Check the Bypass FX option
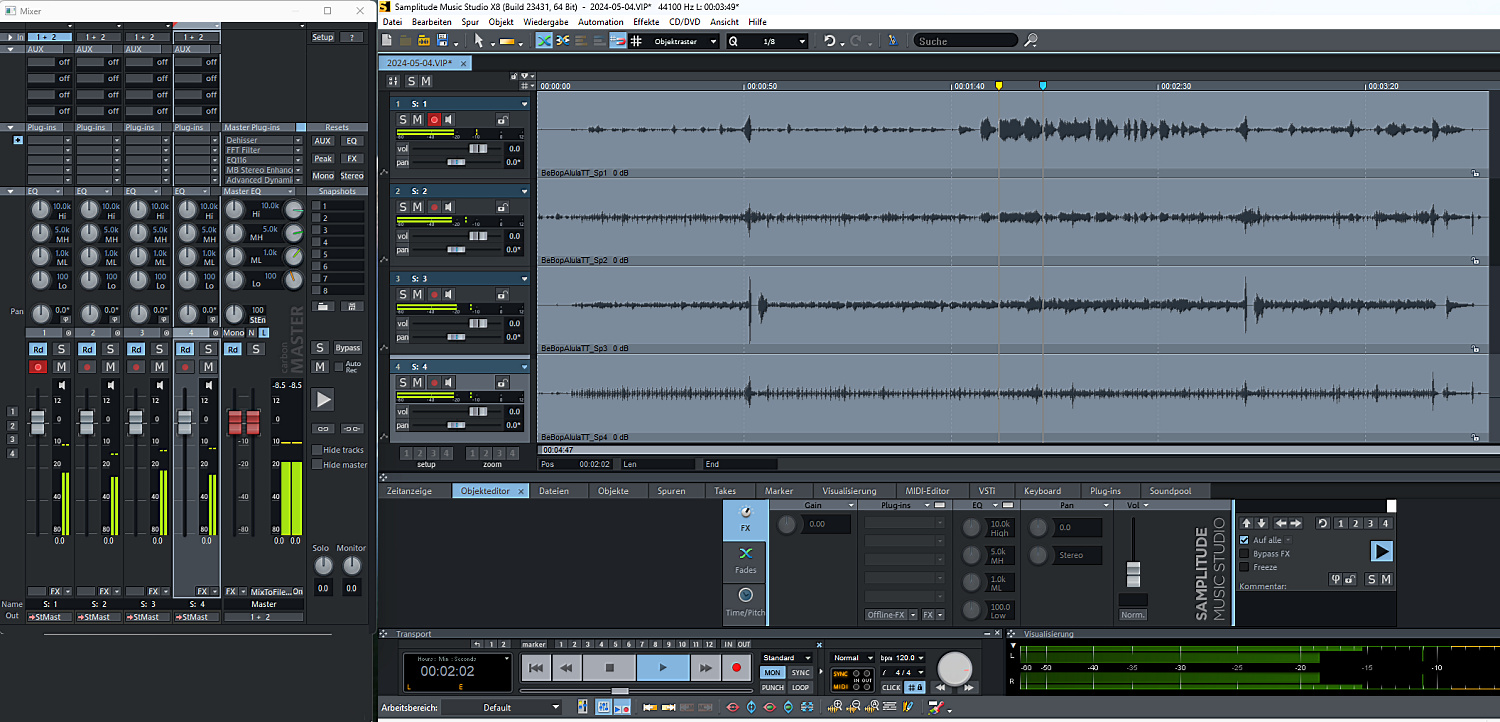1500x722 pixels. 1244,553
